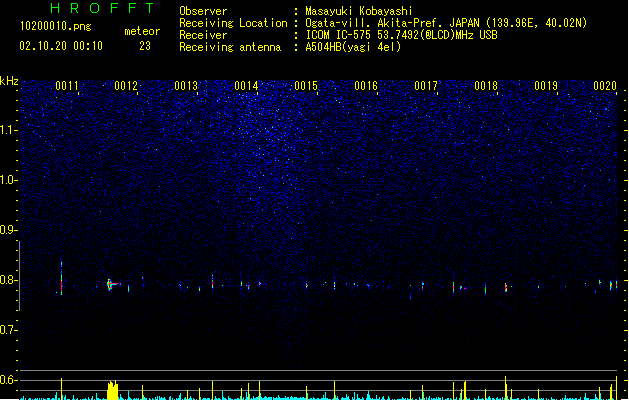Viewport: 629px width, 400px height.
Task: Select the meteor count value 23
Action: click(x=145, y=46)
